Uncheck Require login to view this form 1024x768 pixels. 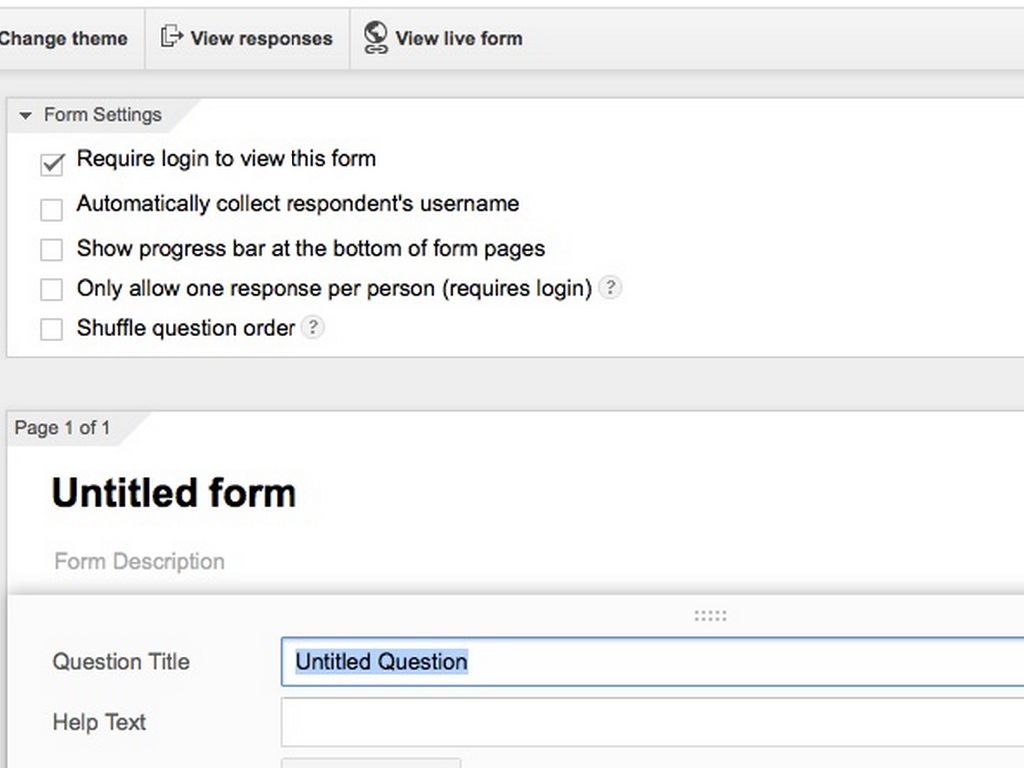pos(52,164)
